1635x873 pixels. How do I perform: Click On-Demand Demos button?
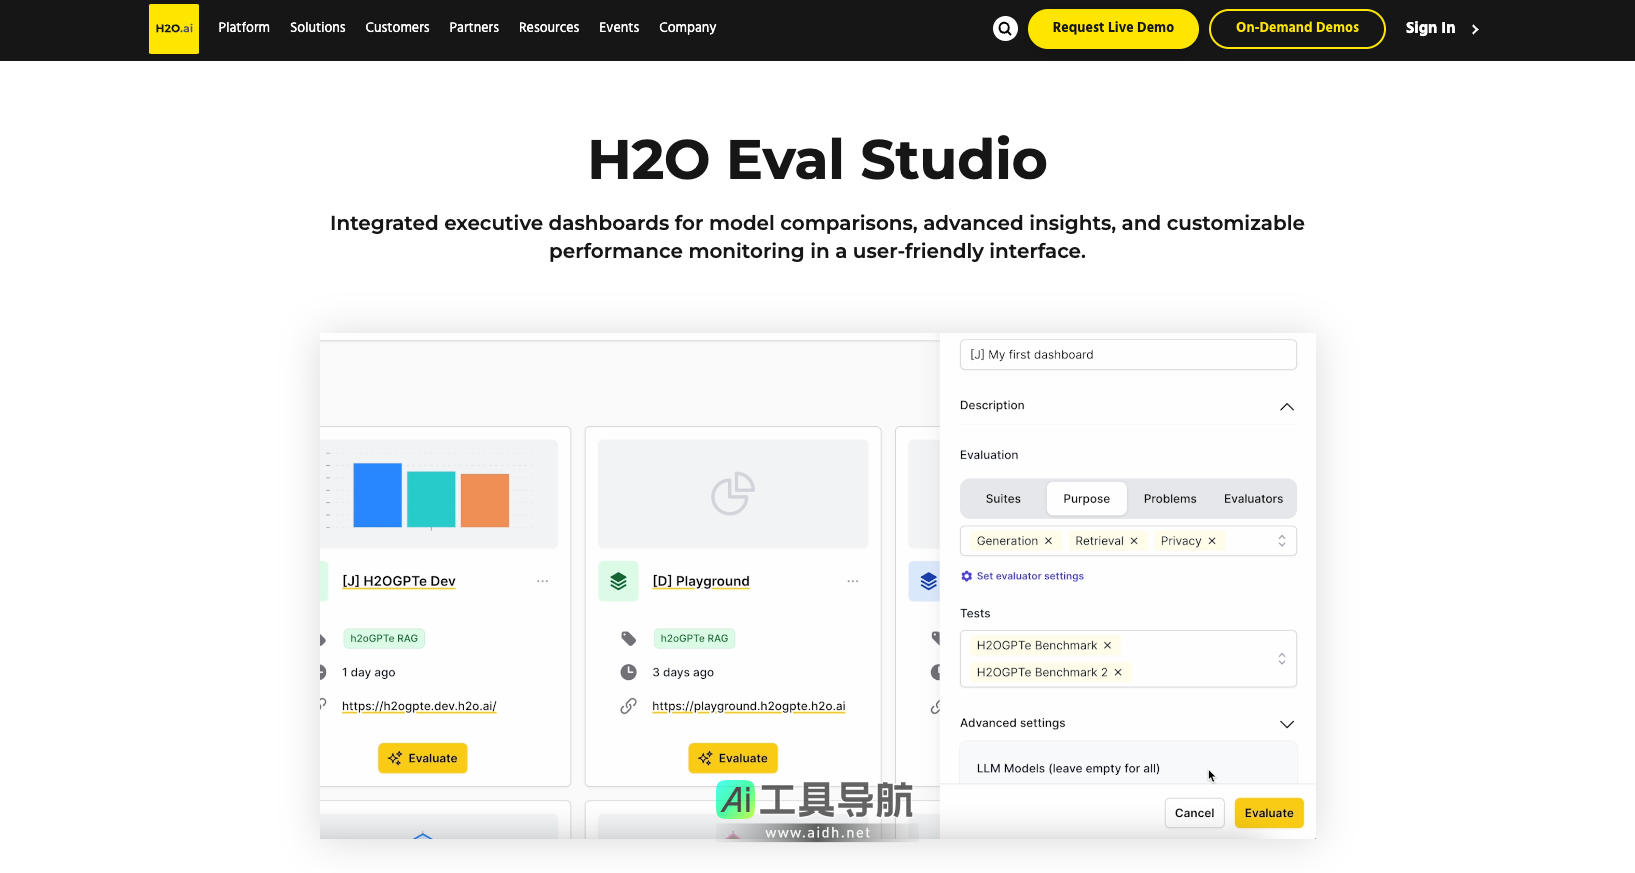(1297, 29)
